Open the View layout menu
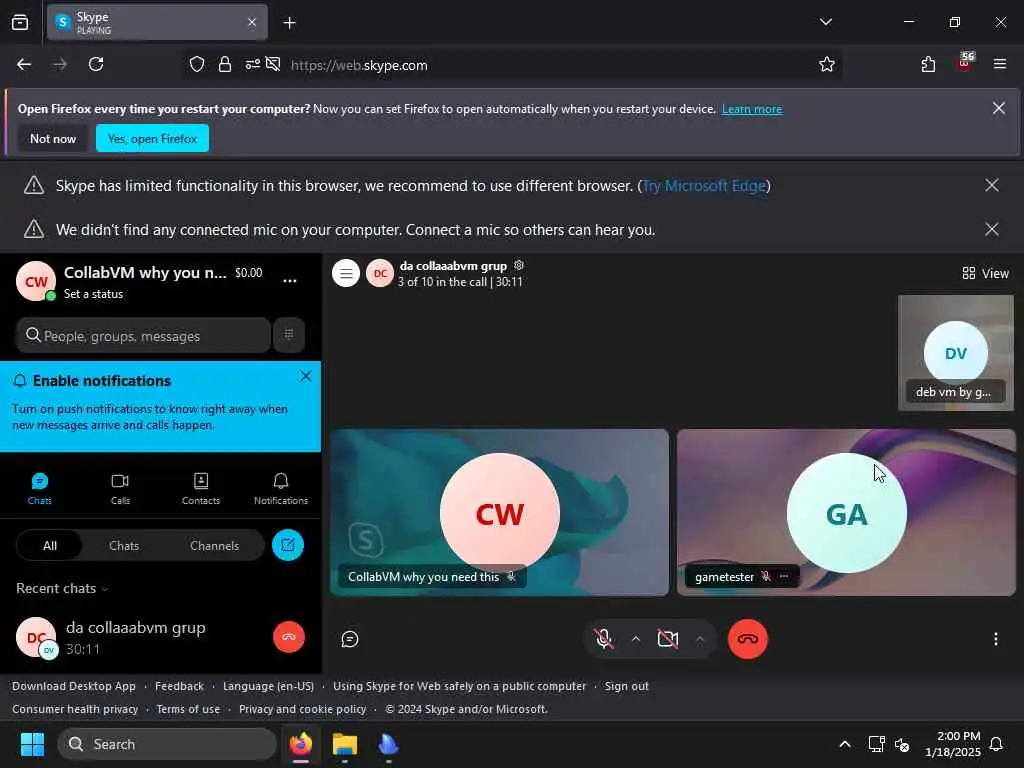 point(985,273)
